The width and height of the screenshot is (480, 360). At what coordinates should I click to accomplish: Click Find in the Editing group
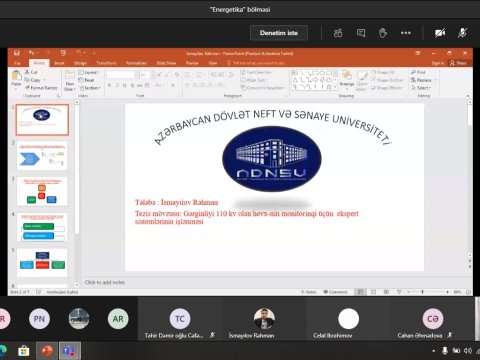pos(418,72)
